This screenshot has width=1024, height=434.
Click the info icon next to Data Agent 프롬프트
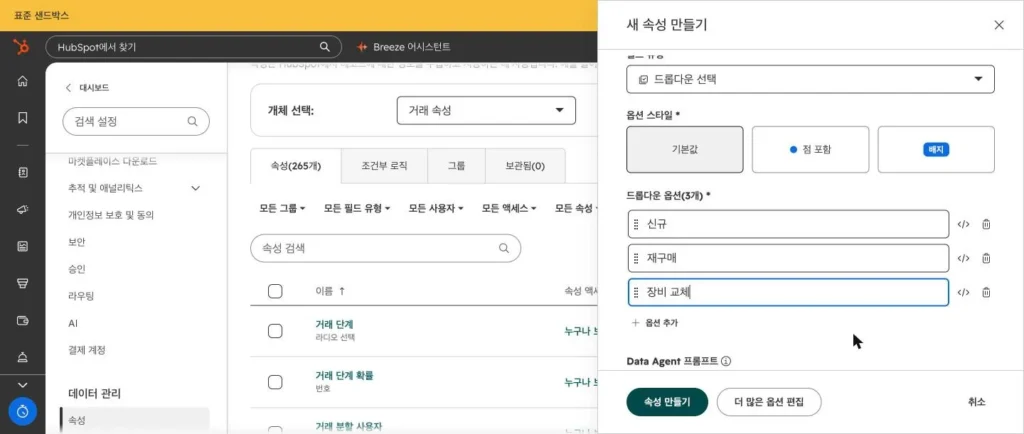[x=726, y=361]
